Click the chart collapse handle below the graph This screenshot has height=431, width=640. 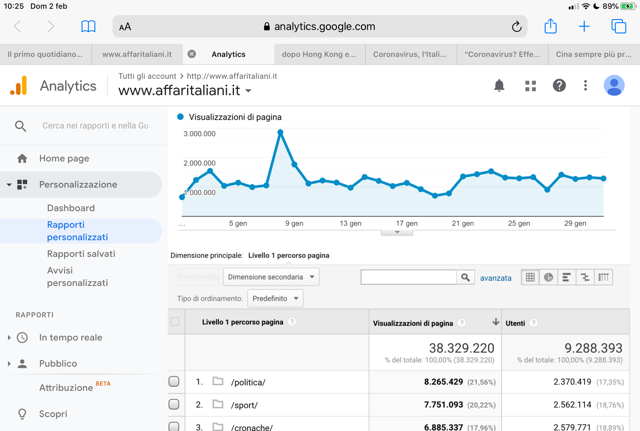(x=397, y=233)
